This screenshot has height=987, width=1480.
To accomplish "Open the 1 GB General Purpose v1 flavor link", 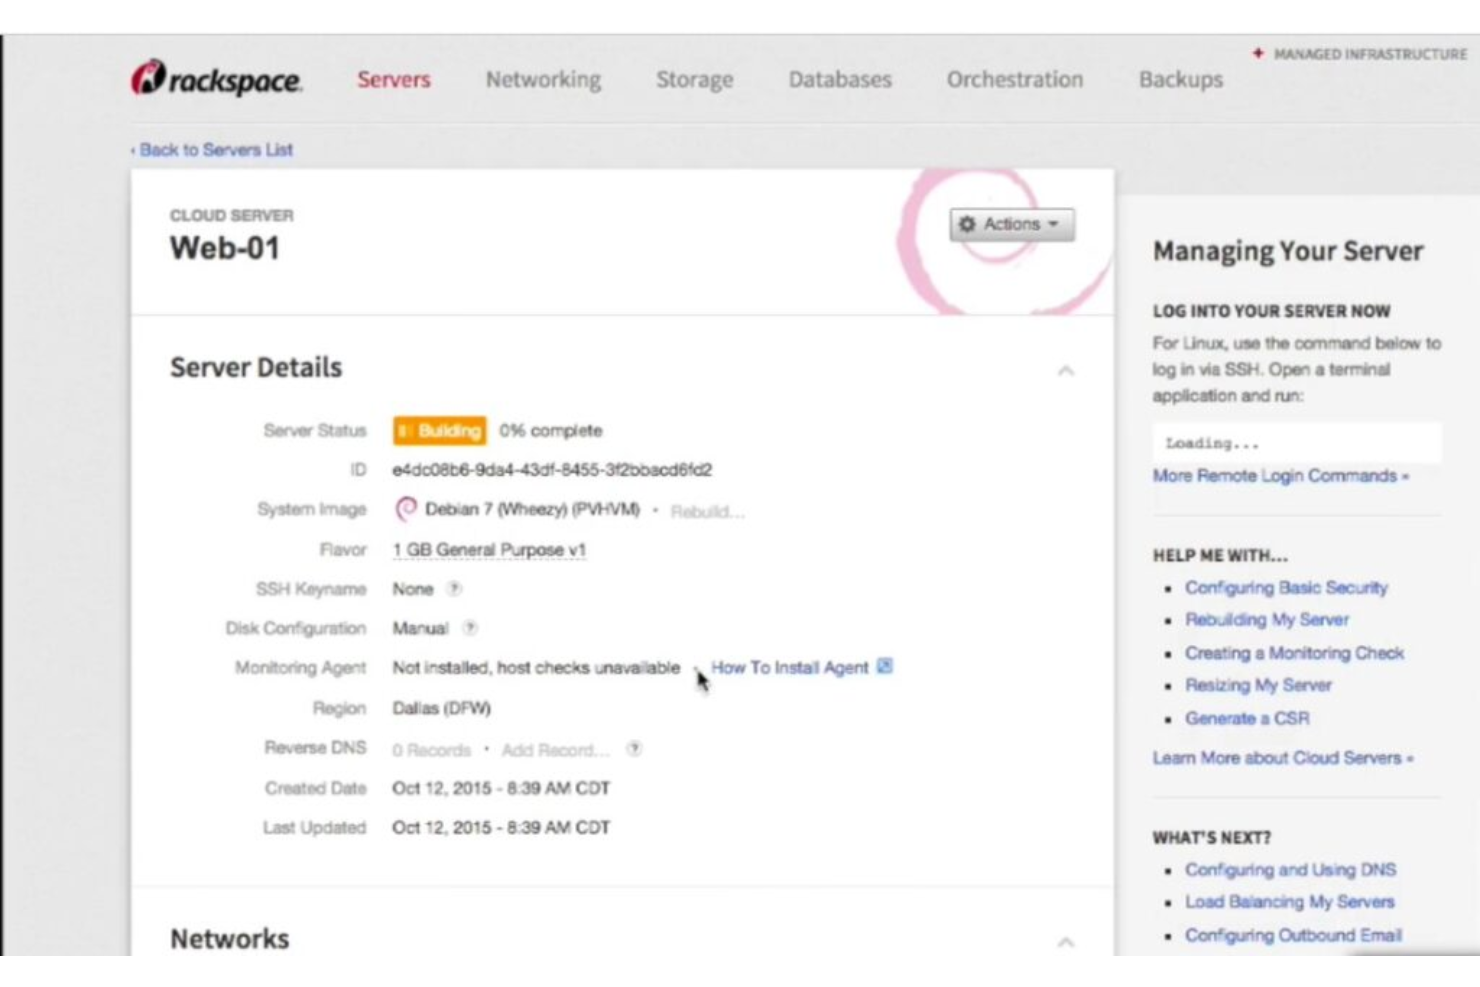I will pyautogui.click(x=492, y=549).
